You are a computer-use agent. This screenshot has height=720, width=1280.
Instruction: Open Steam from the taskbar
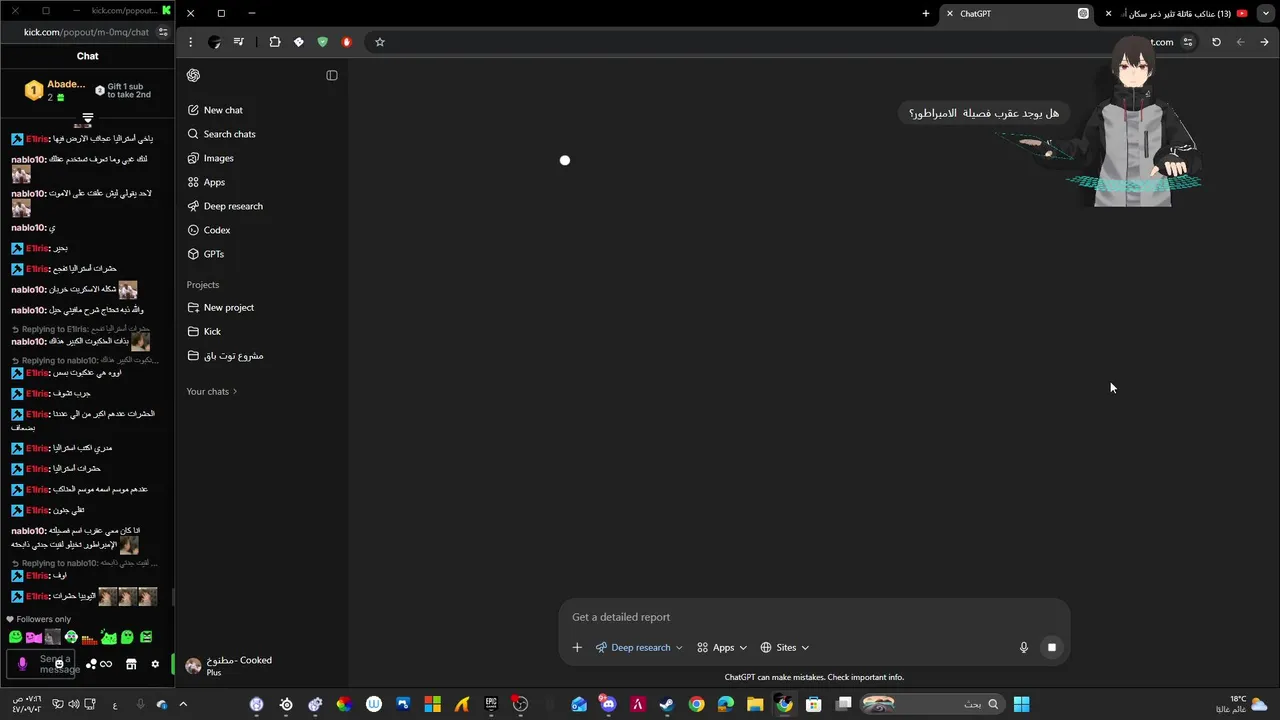pos(667,704)
